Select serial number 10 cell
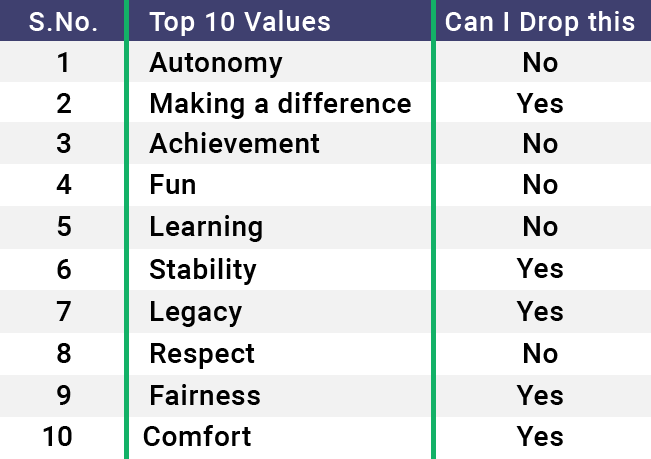Screen dimensions: 651x459 63,436
